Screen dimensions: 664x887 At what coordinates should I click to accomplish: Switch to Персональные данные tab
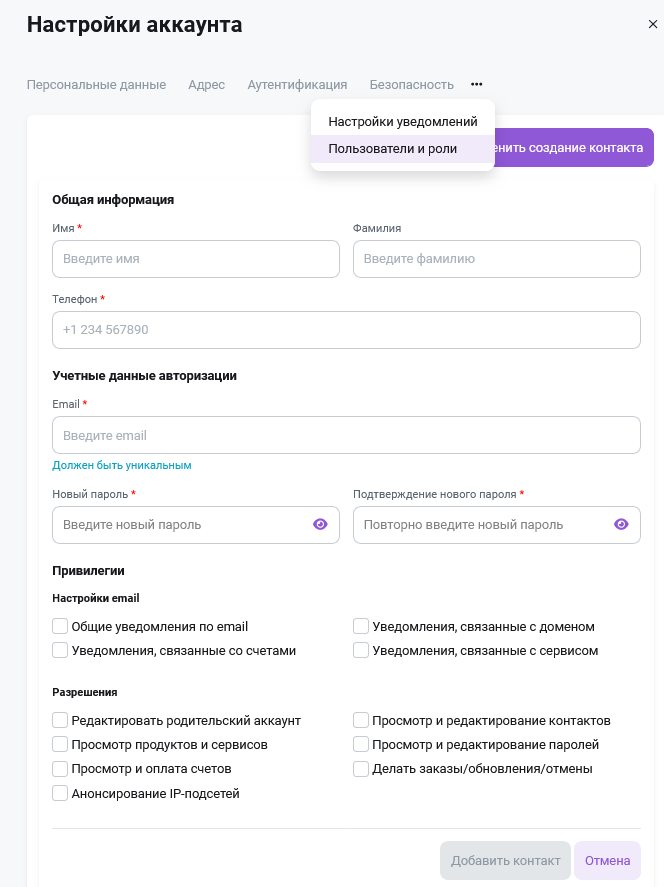[96, 85]
